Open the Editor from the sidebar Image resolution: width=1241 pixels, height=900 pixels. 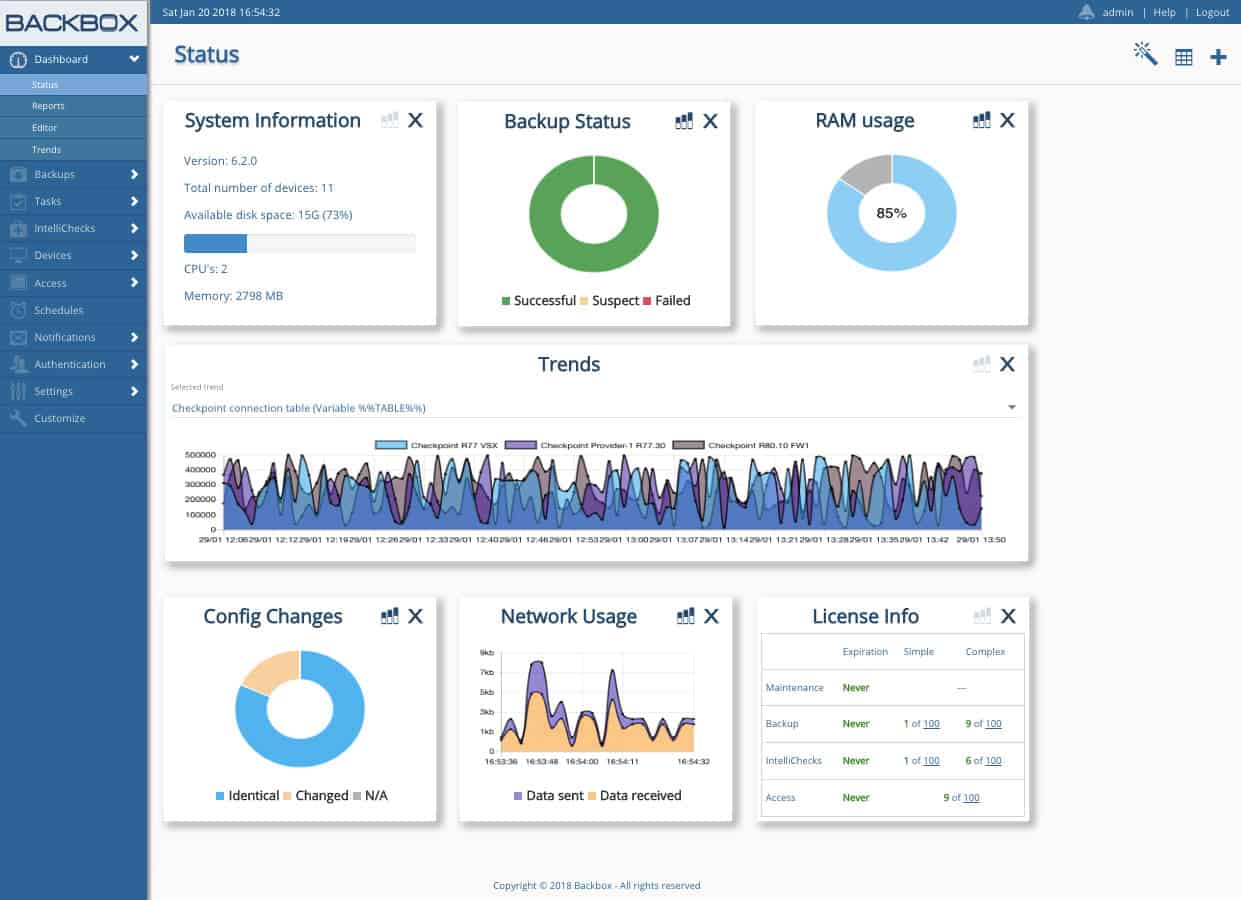42,127
